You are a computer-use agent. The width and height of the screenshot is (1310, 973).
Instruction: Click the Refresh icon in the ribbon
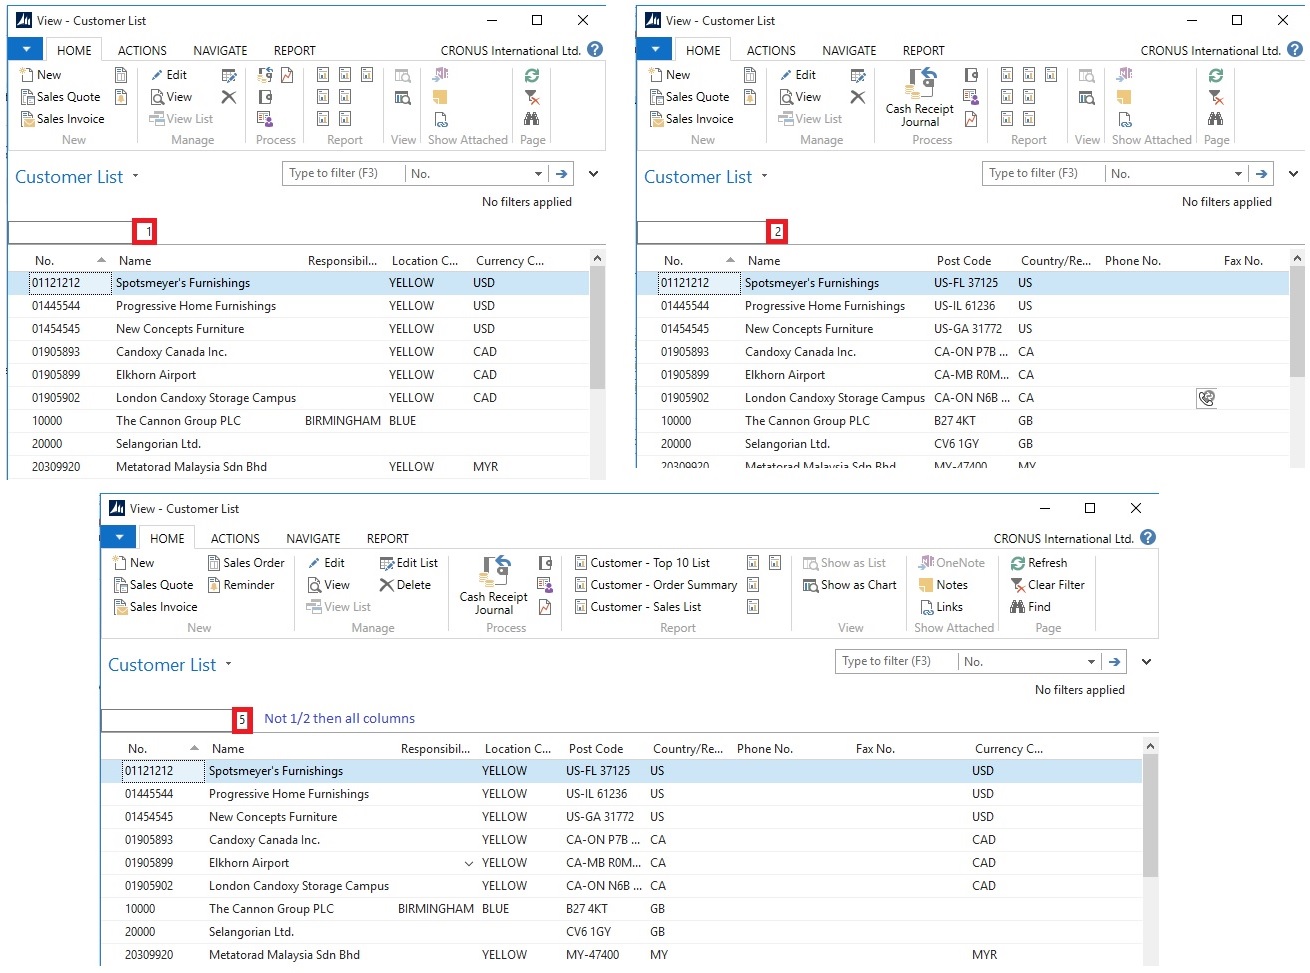coord(1018,564)
